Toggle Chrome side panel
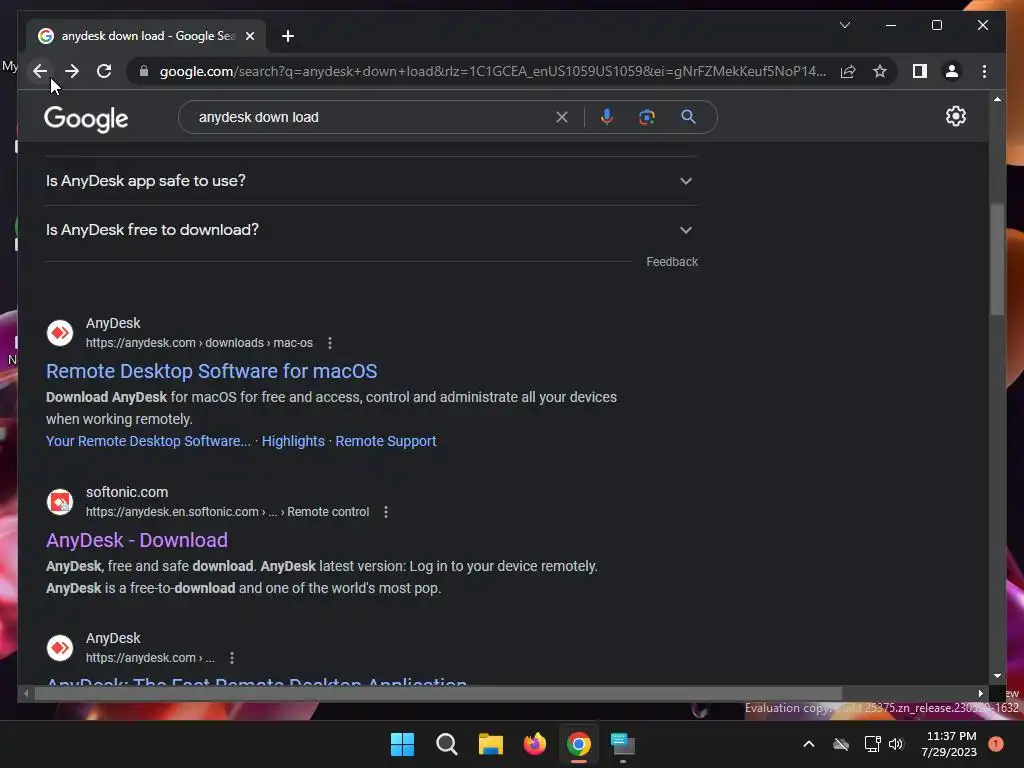This screenshot has width=1024, height=768. (920, 71)
